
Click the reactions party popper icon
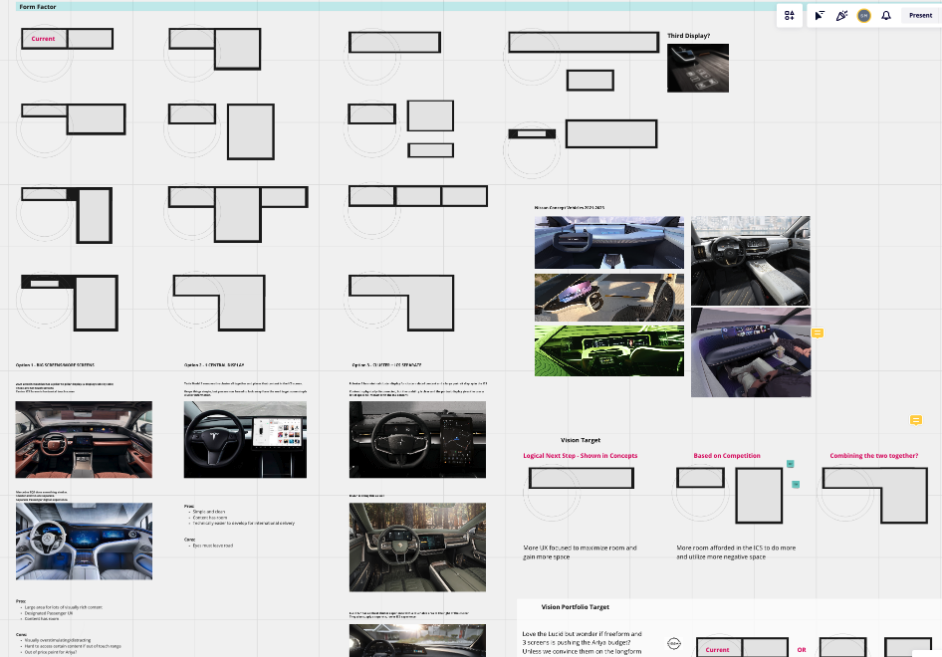coord(841,16)
